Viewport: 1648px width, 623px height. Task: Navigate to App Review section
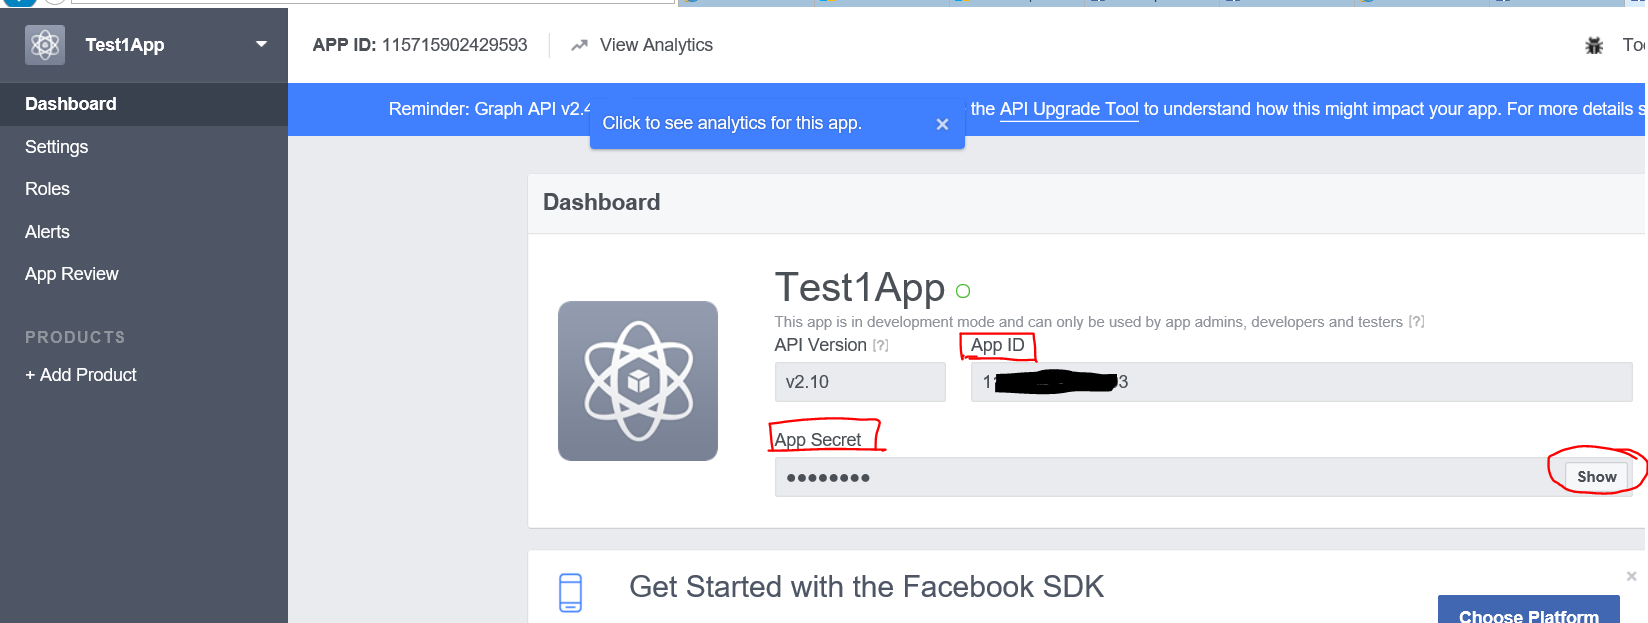point(72,274)
